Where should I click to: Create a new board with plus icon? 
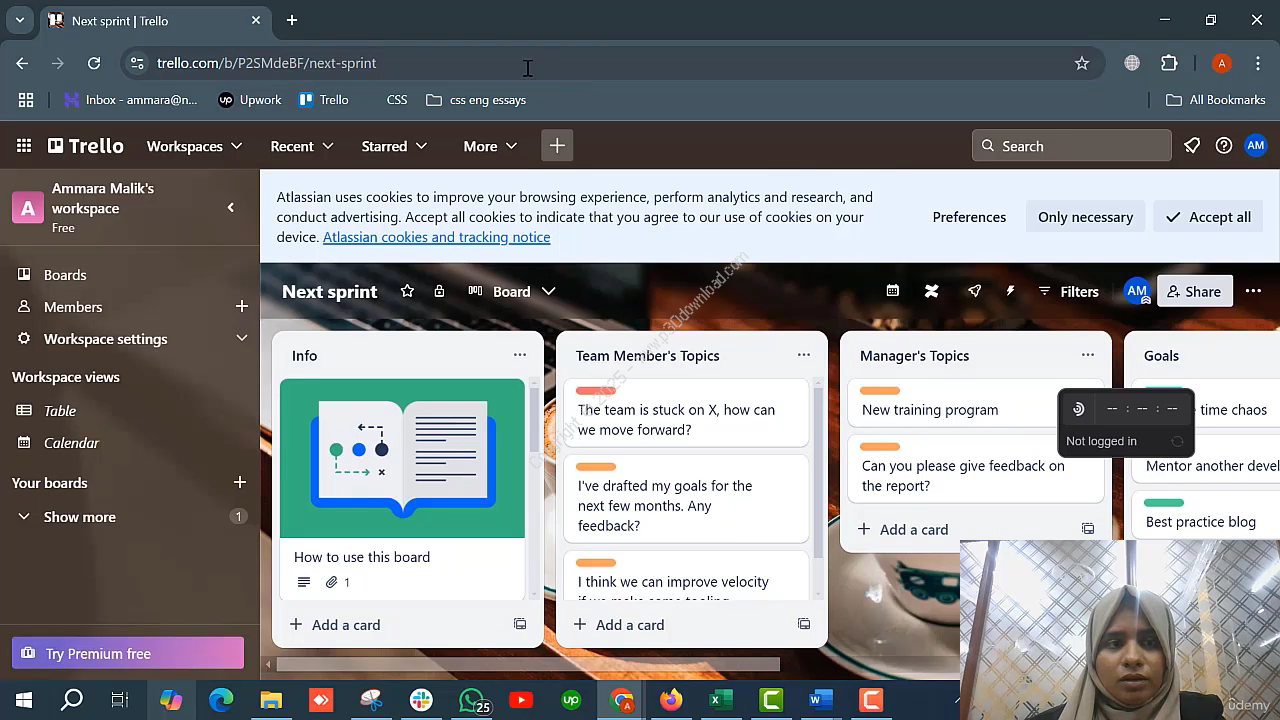click(240, 482)
